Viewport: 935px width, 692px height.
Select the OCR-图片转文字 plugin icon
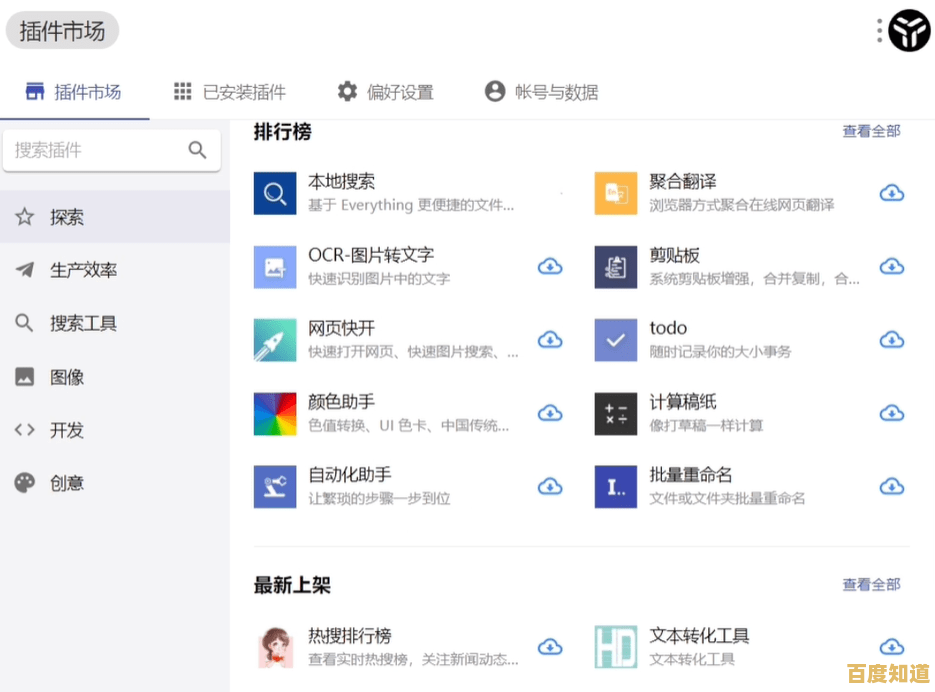click(x=275, y=267)
